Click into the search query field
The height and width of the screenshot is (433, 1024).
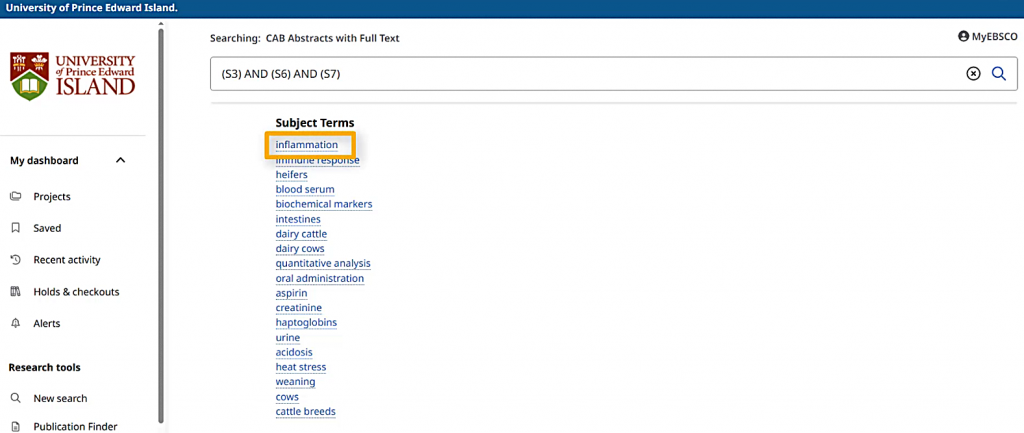point(580,74)
